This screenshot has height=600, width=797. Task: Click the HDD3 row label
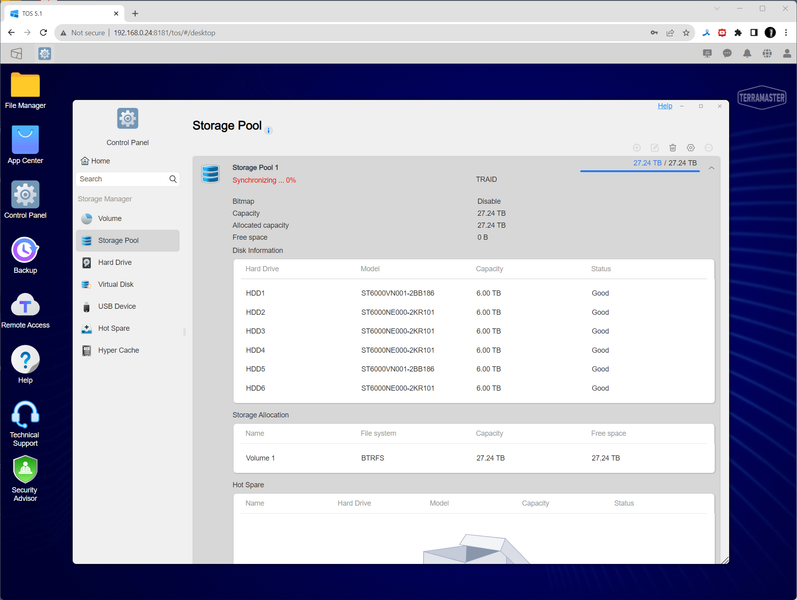(x=255, y=331)
